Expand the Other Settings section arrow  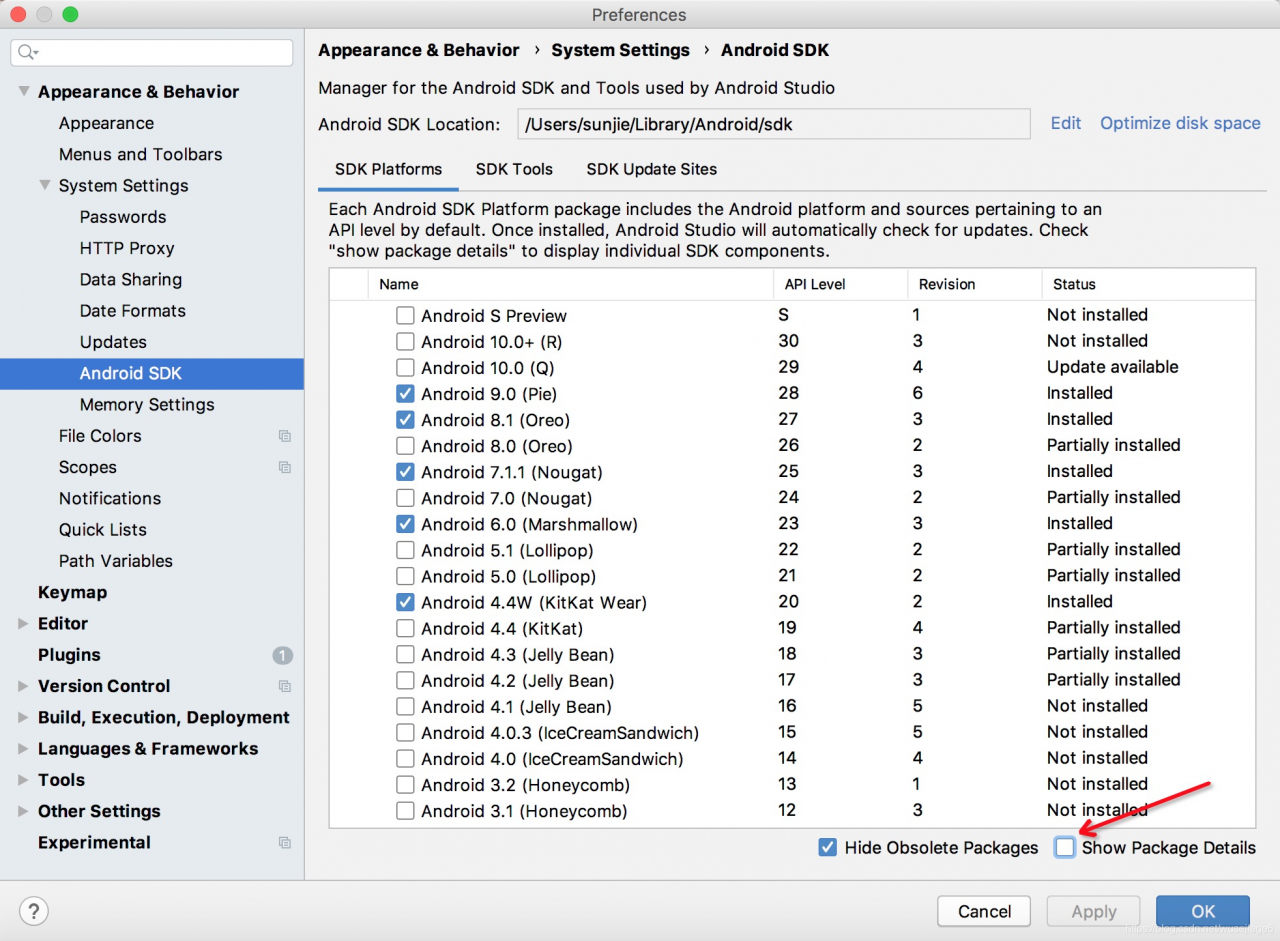click(x=23, y=811)
